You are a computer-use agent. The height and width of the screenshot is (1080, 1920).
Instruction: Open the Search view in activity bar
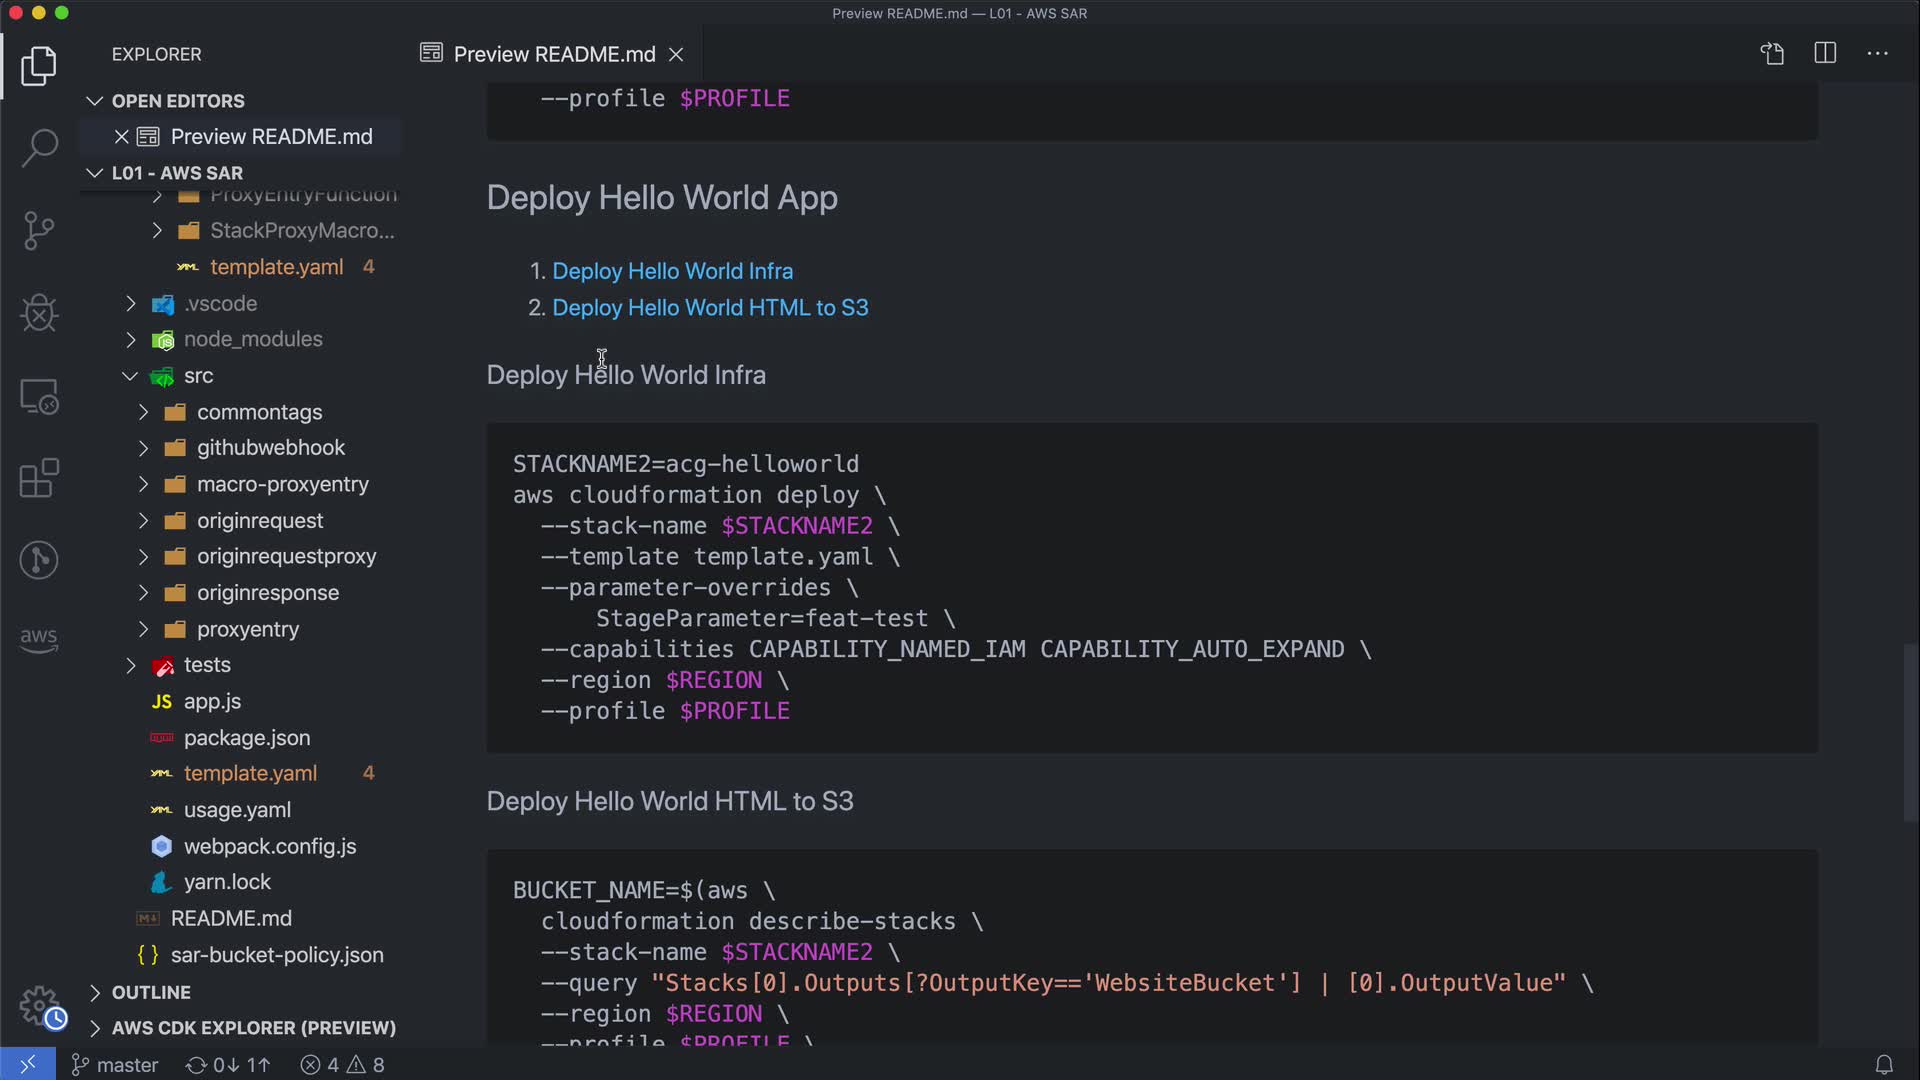39,148
